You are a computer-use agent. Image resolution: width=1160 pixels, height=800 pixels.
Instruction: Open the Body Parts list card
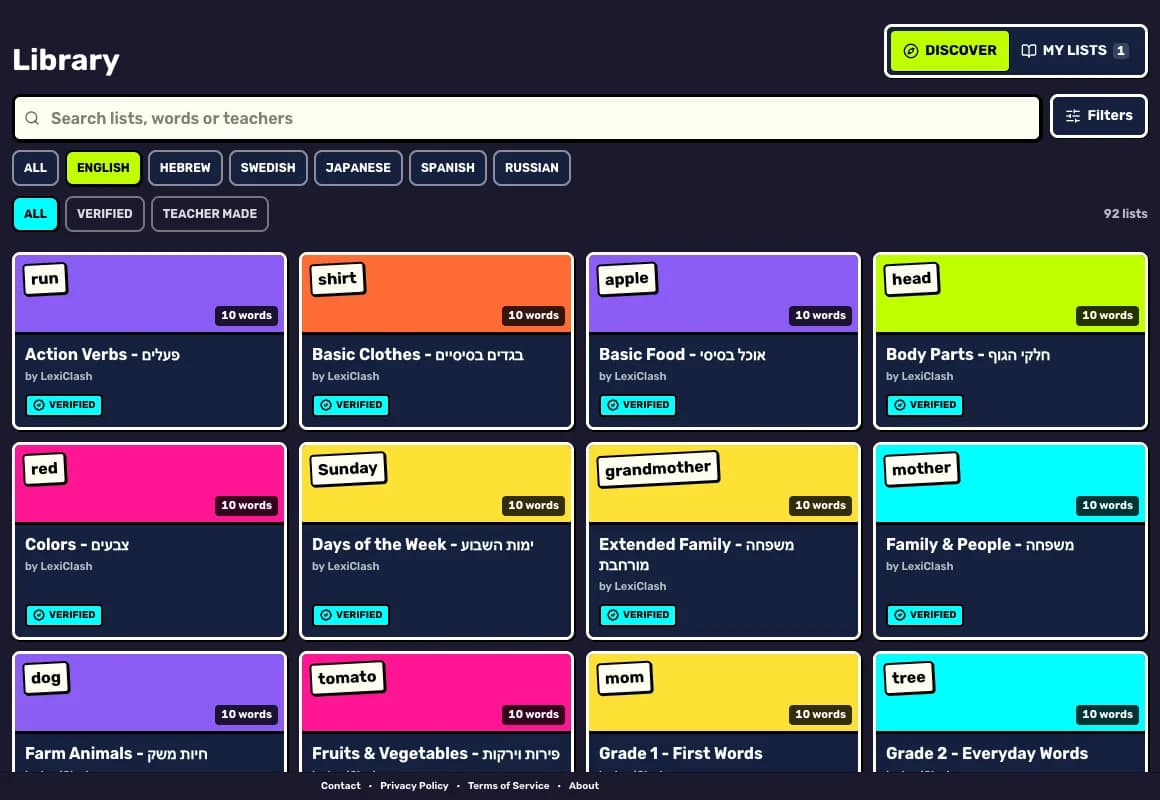(x=1011, y=341)
